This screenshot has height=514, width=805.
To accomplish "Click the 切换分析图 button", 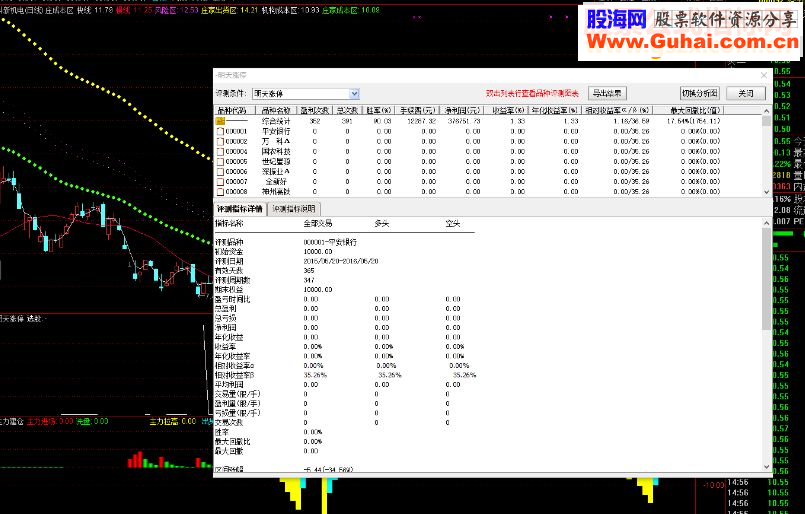I will [700, 93].
